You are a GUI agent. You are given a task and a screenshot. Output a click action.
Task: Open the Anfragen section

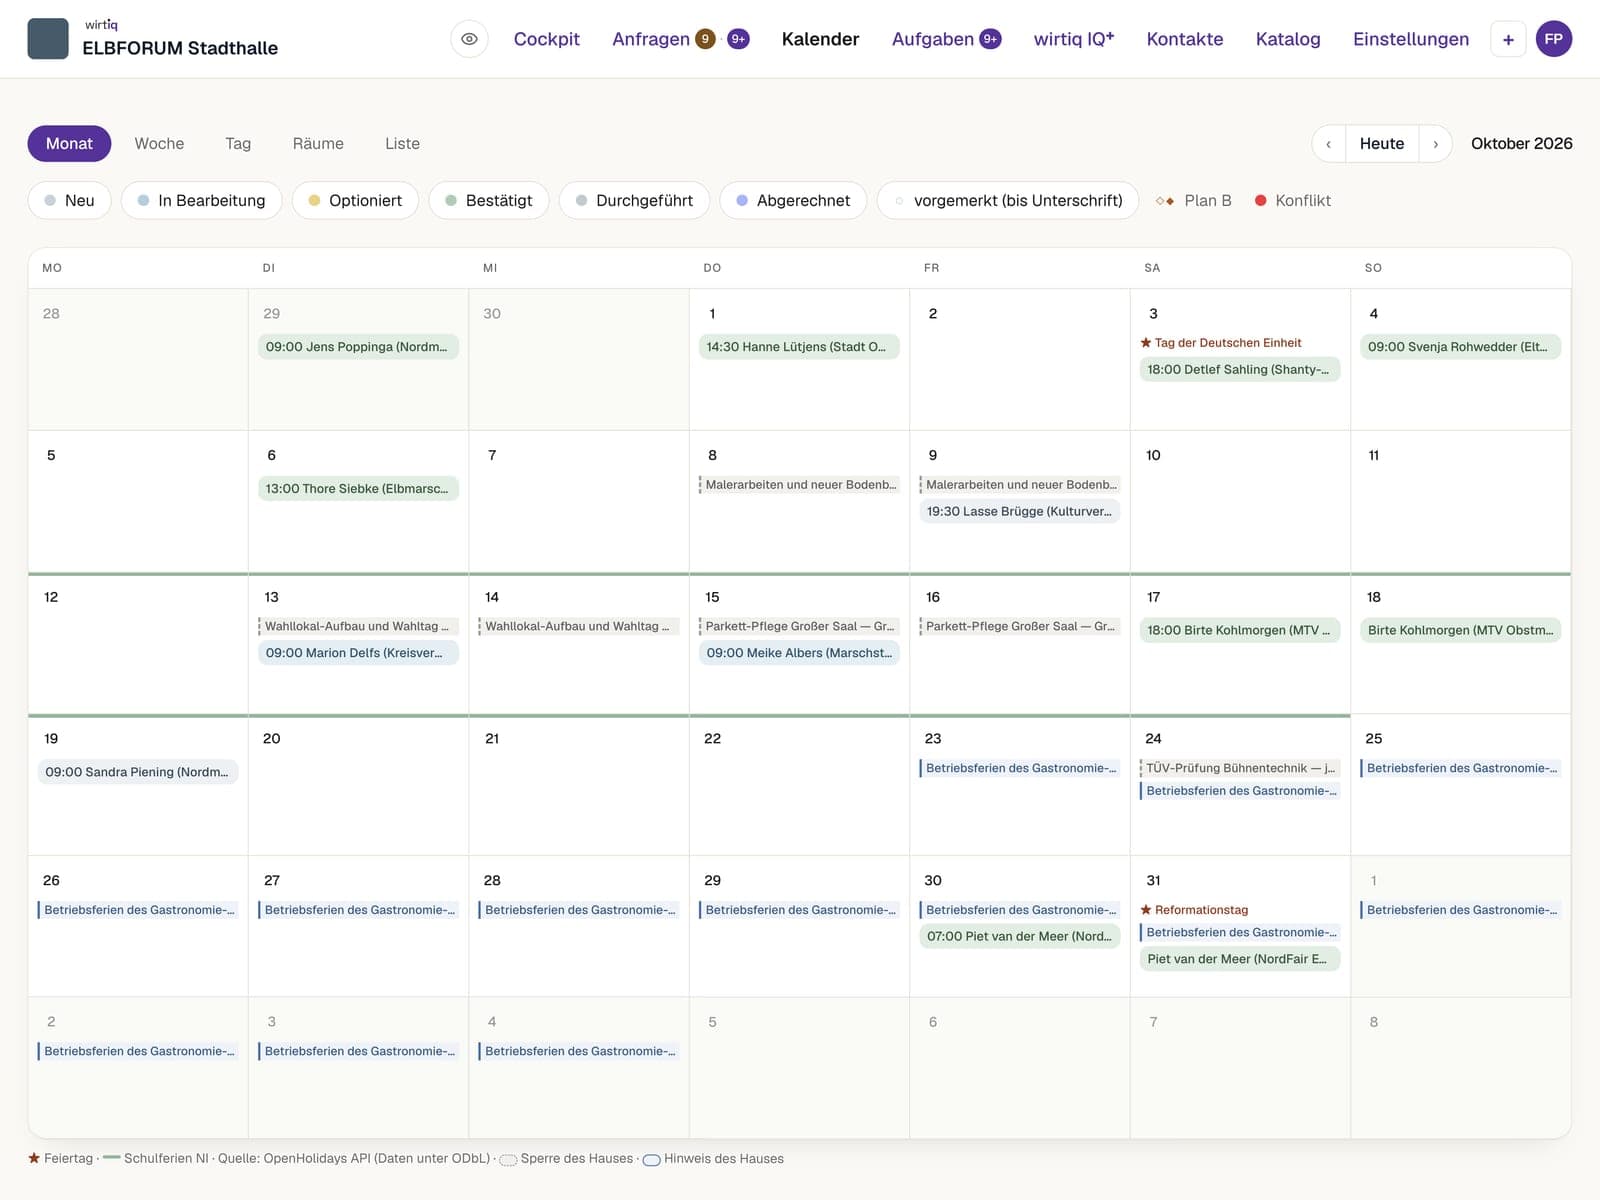tap(651, 39)
